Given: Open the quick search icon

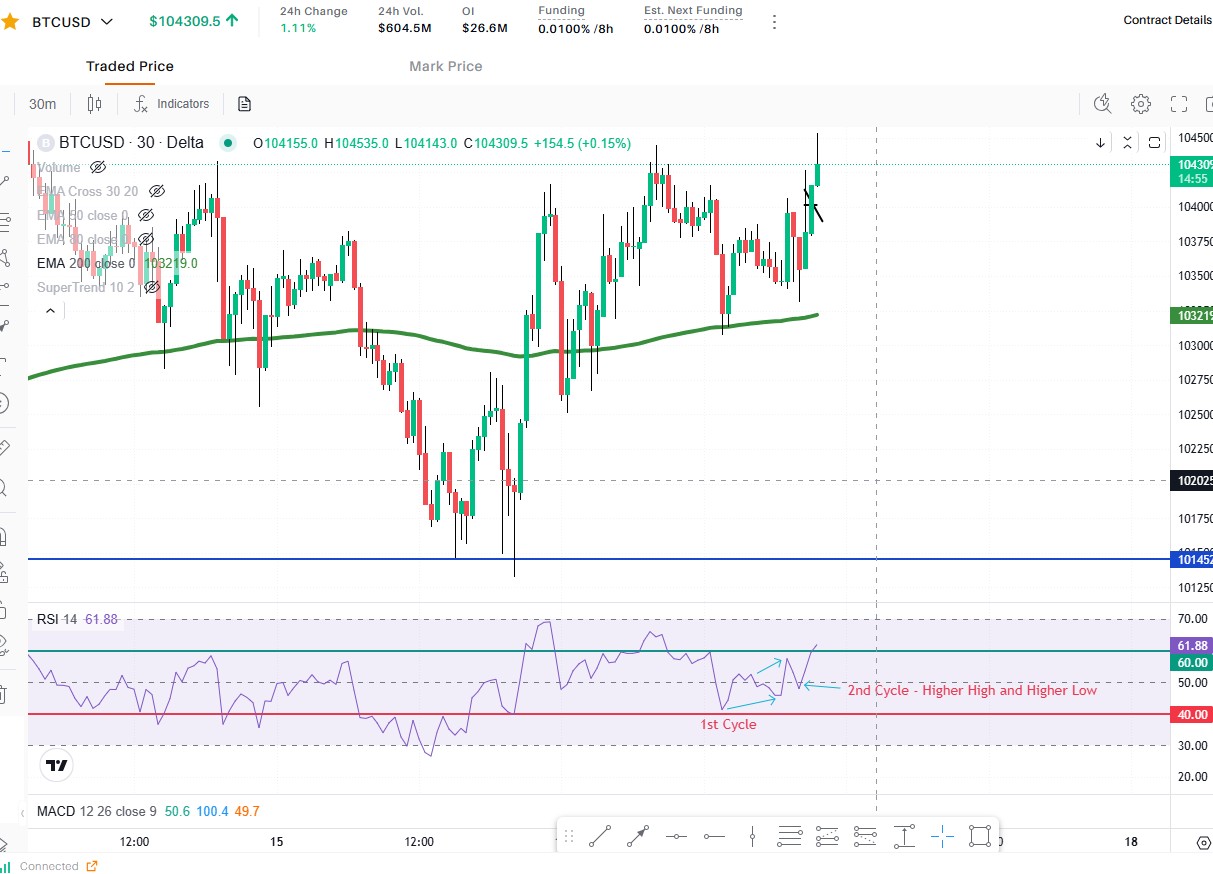Looking at the screenshot, I should point(1101,103).
